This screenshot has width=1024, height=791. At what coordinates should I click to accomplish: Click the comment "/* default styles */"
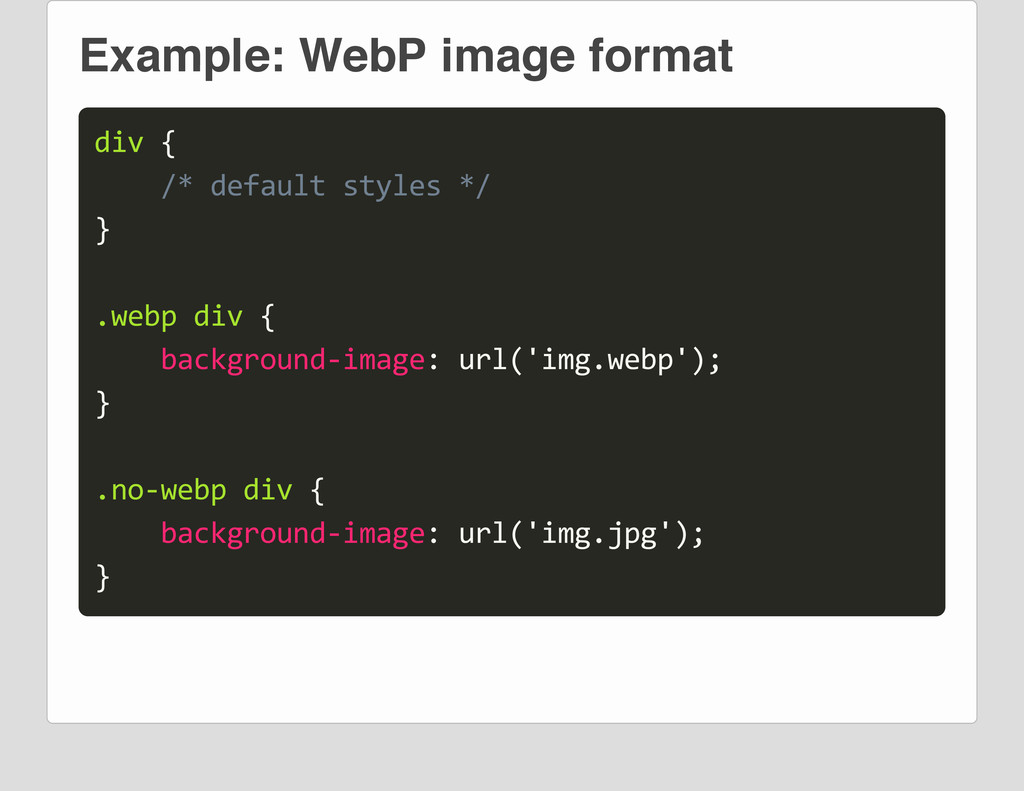325,186
